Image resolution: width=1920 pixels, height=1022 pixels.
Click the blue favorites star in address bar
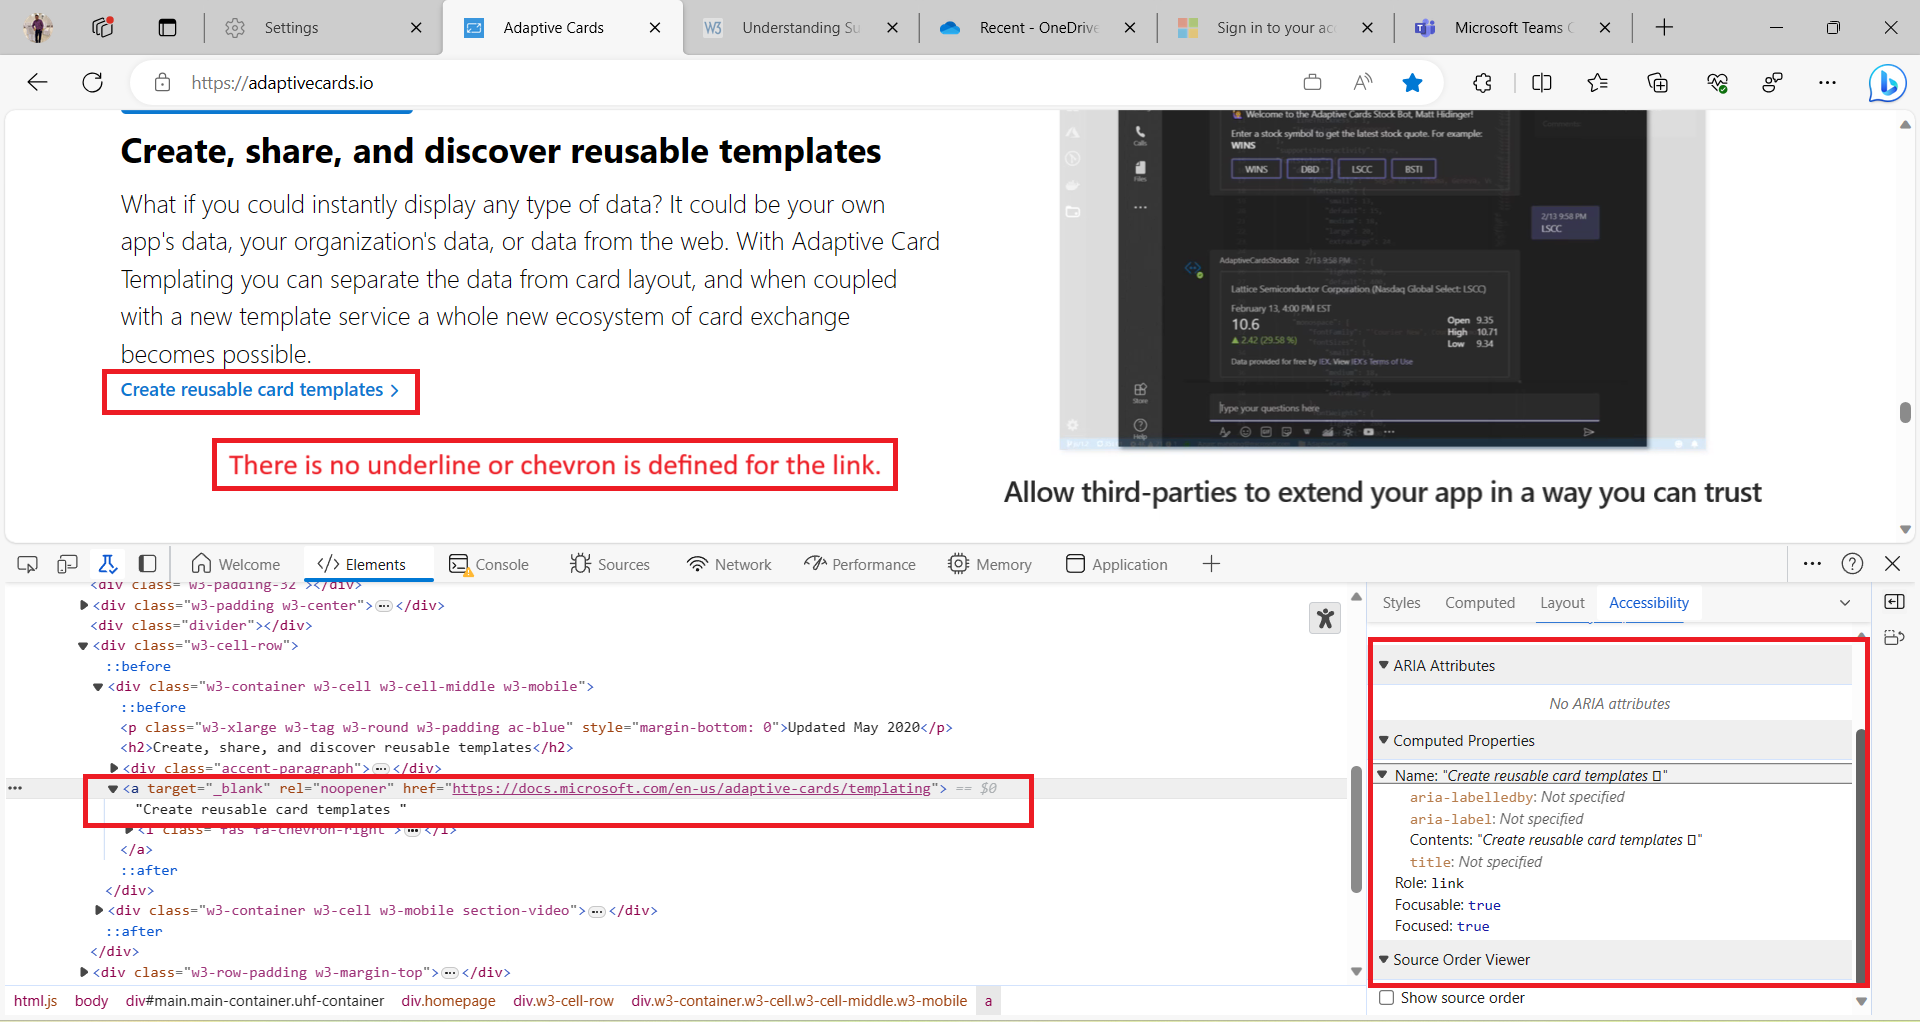click(x=1412, y=83)
